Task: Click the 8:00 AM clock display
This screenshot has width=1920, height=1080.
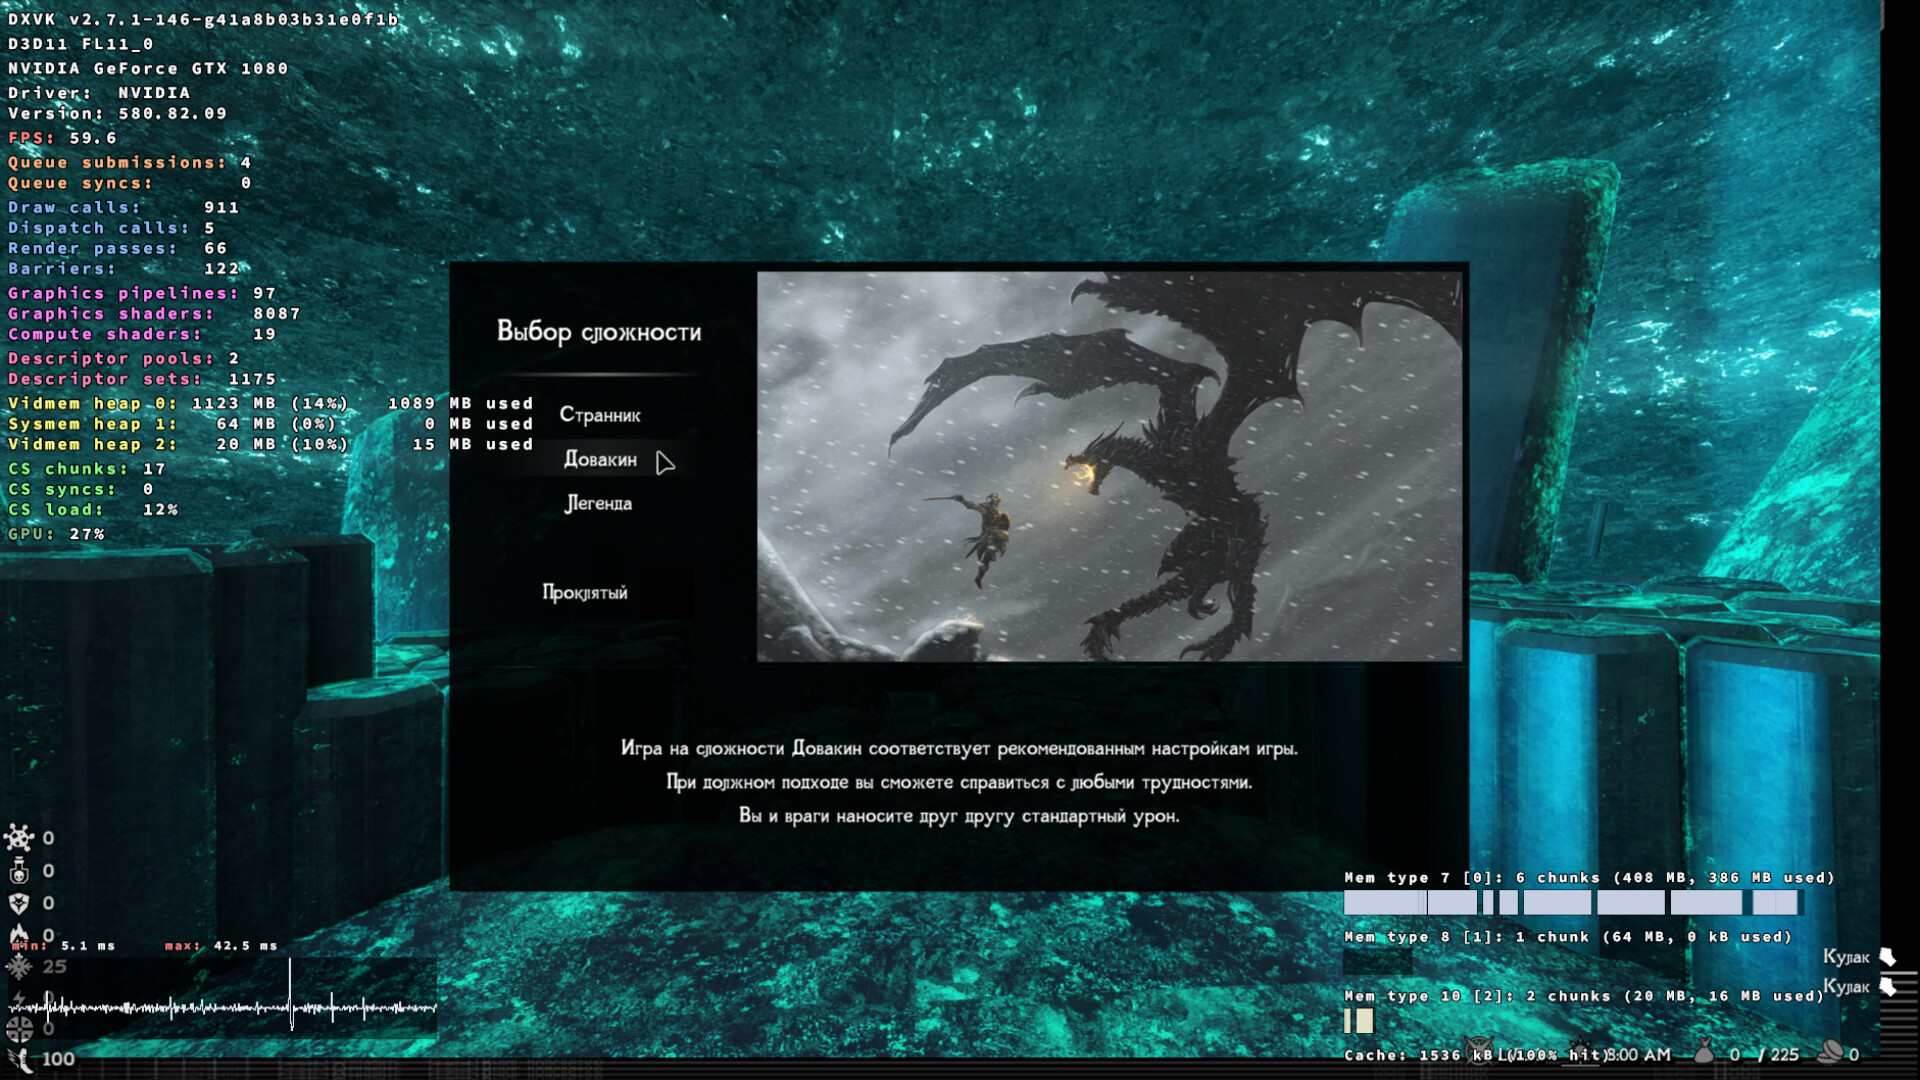Action: click(1638, 1054)
